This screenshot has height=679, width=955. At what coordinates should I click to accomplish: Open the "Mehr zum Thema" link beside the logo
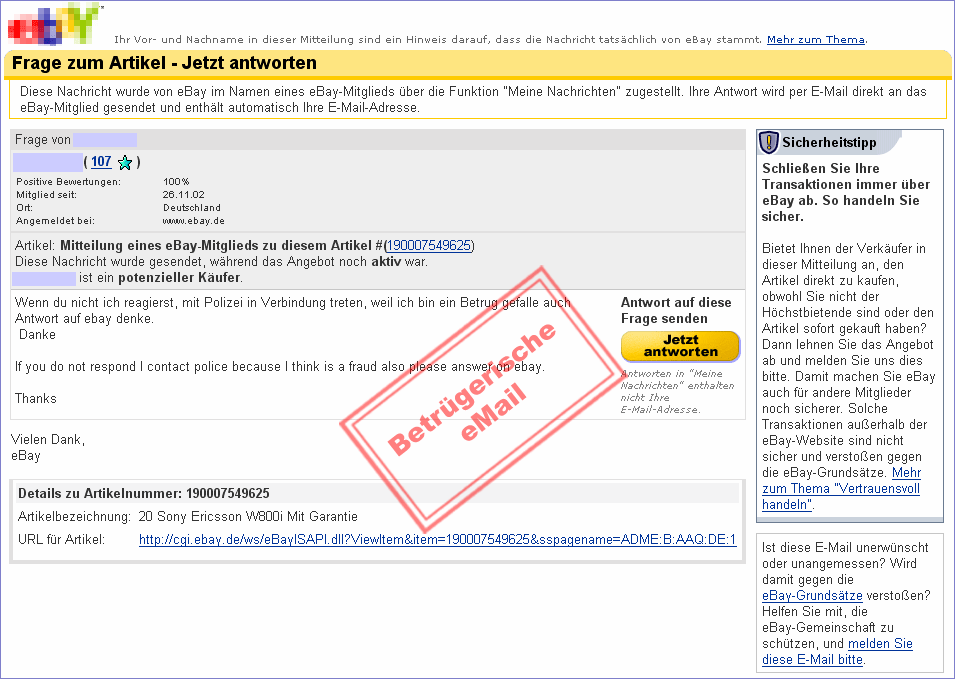pos(816,40)
